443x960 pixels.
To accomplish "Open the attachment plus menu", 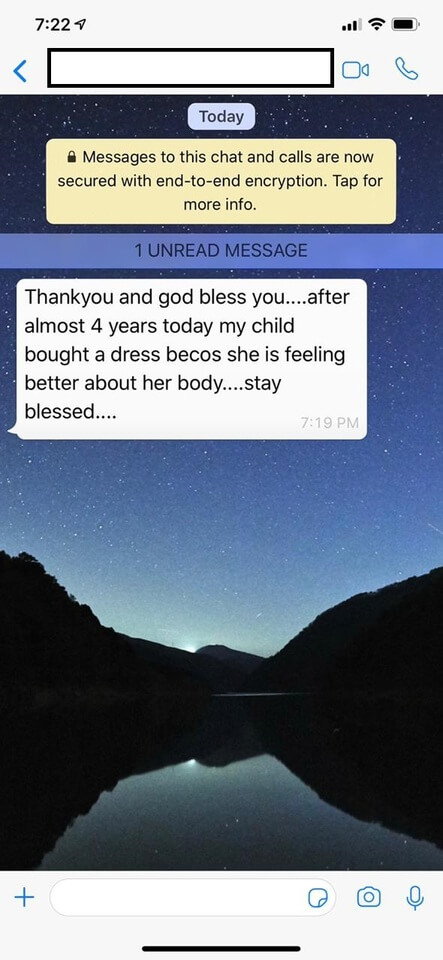I will (x=24, y=898).
